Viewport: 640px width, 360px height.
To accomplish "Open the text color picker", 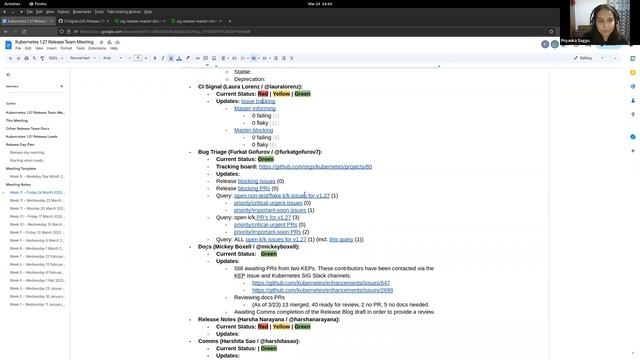I will coord(179,58).
